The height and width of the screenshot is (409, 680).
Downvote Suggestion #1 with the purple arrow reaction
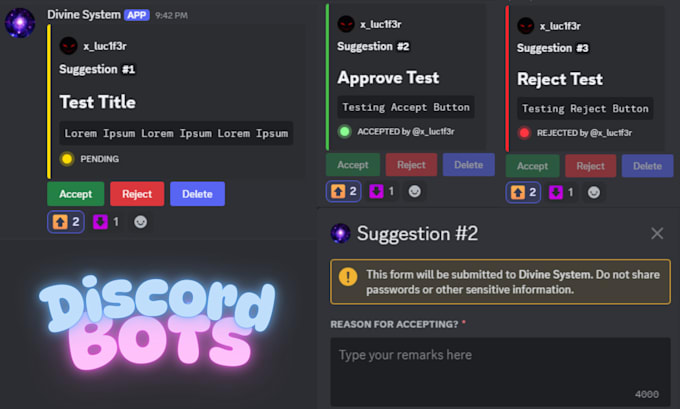click(106, 222)
